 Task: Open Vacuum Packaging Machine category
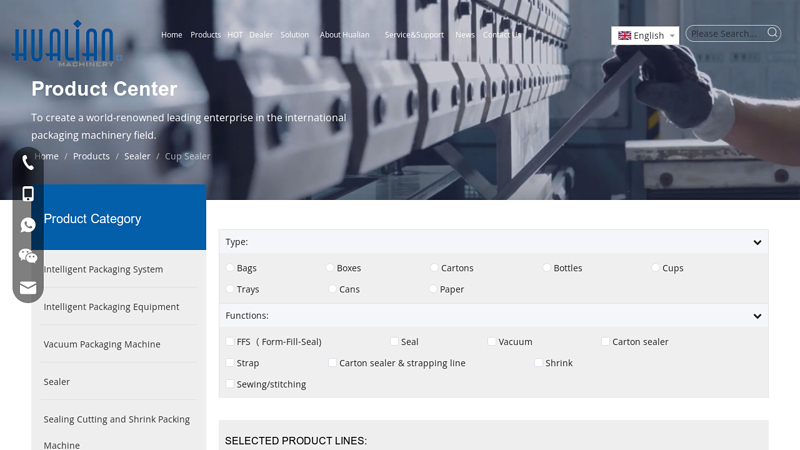tap(102, 344)
